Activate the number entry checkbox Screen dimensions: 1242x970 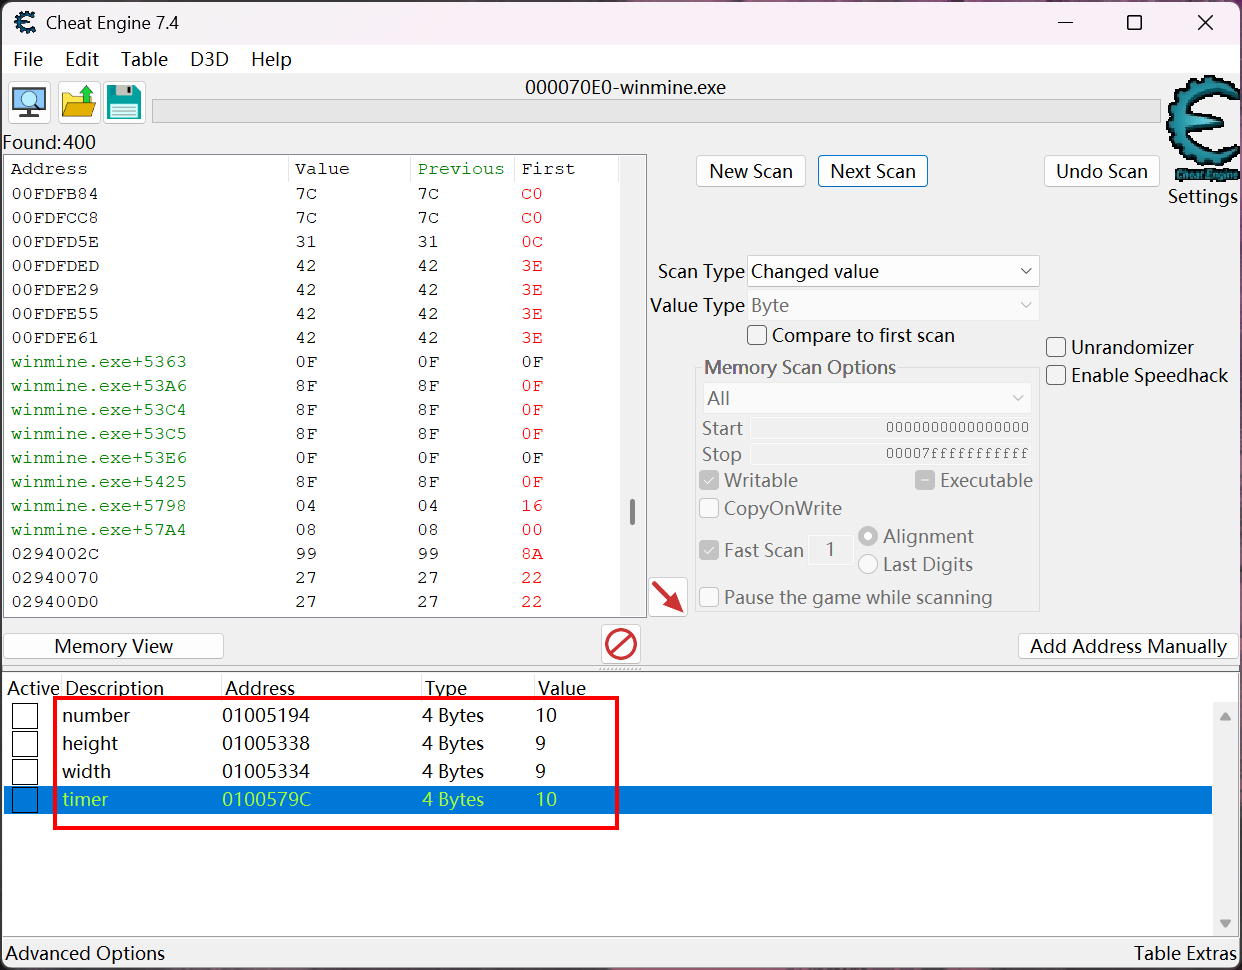[25, 716]
